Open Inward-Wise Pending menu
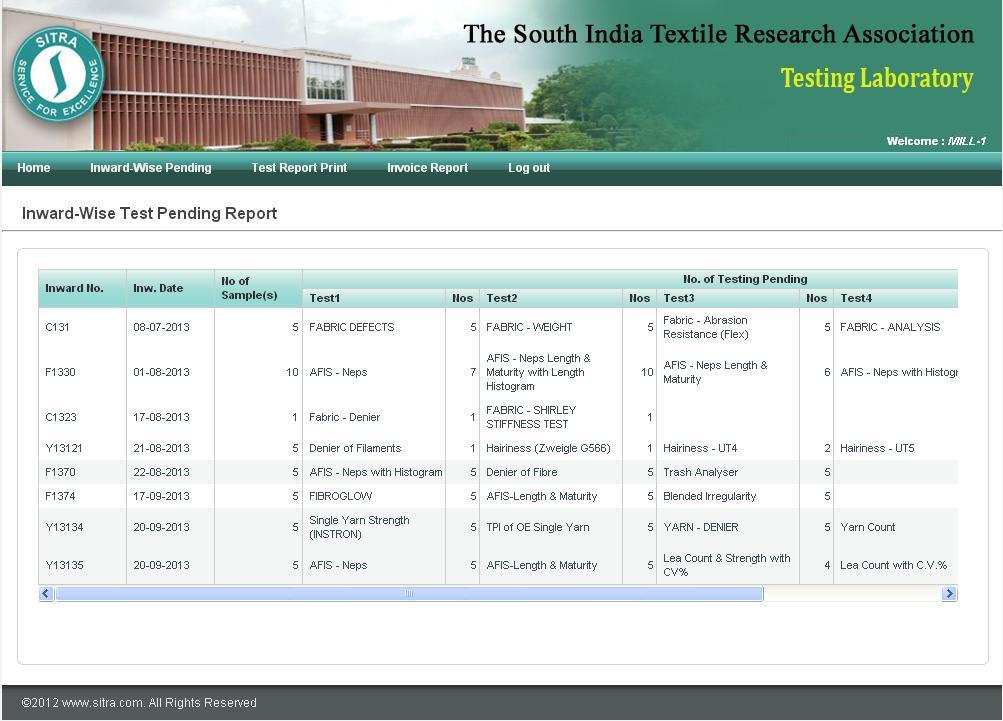The image size is (1003, 721). pos(150,168)
